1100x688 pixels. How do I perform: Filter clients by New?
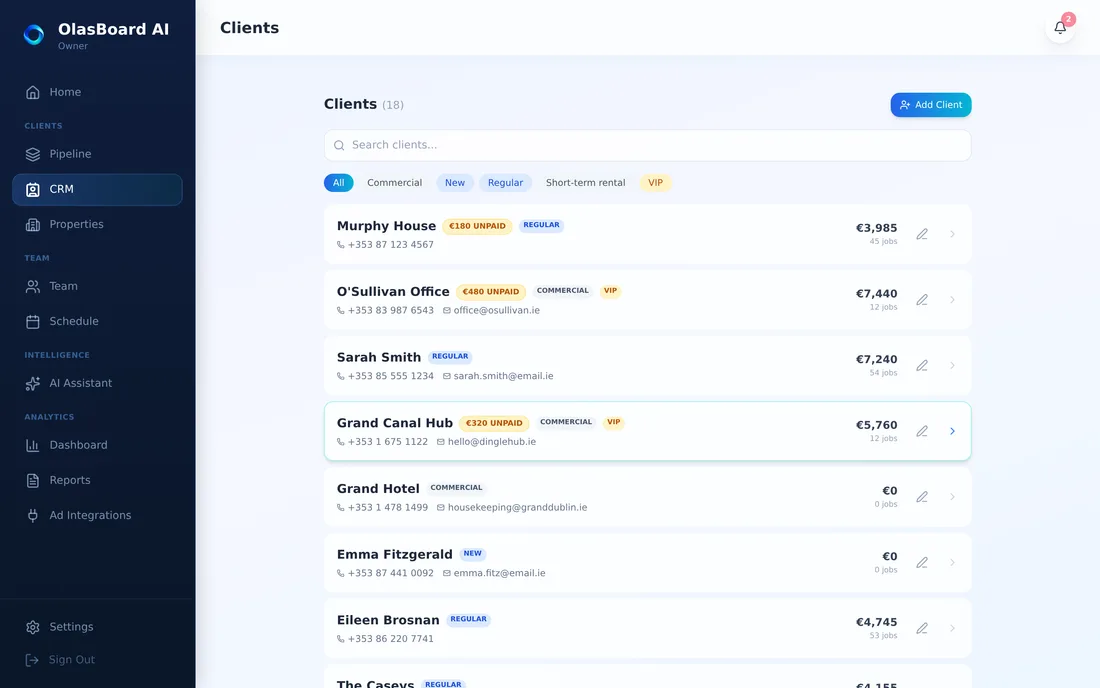tap(455, 182)
